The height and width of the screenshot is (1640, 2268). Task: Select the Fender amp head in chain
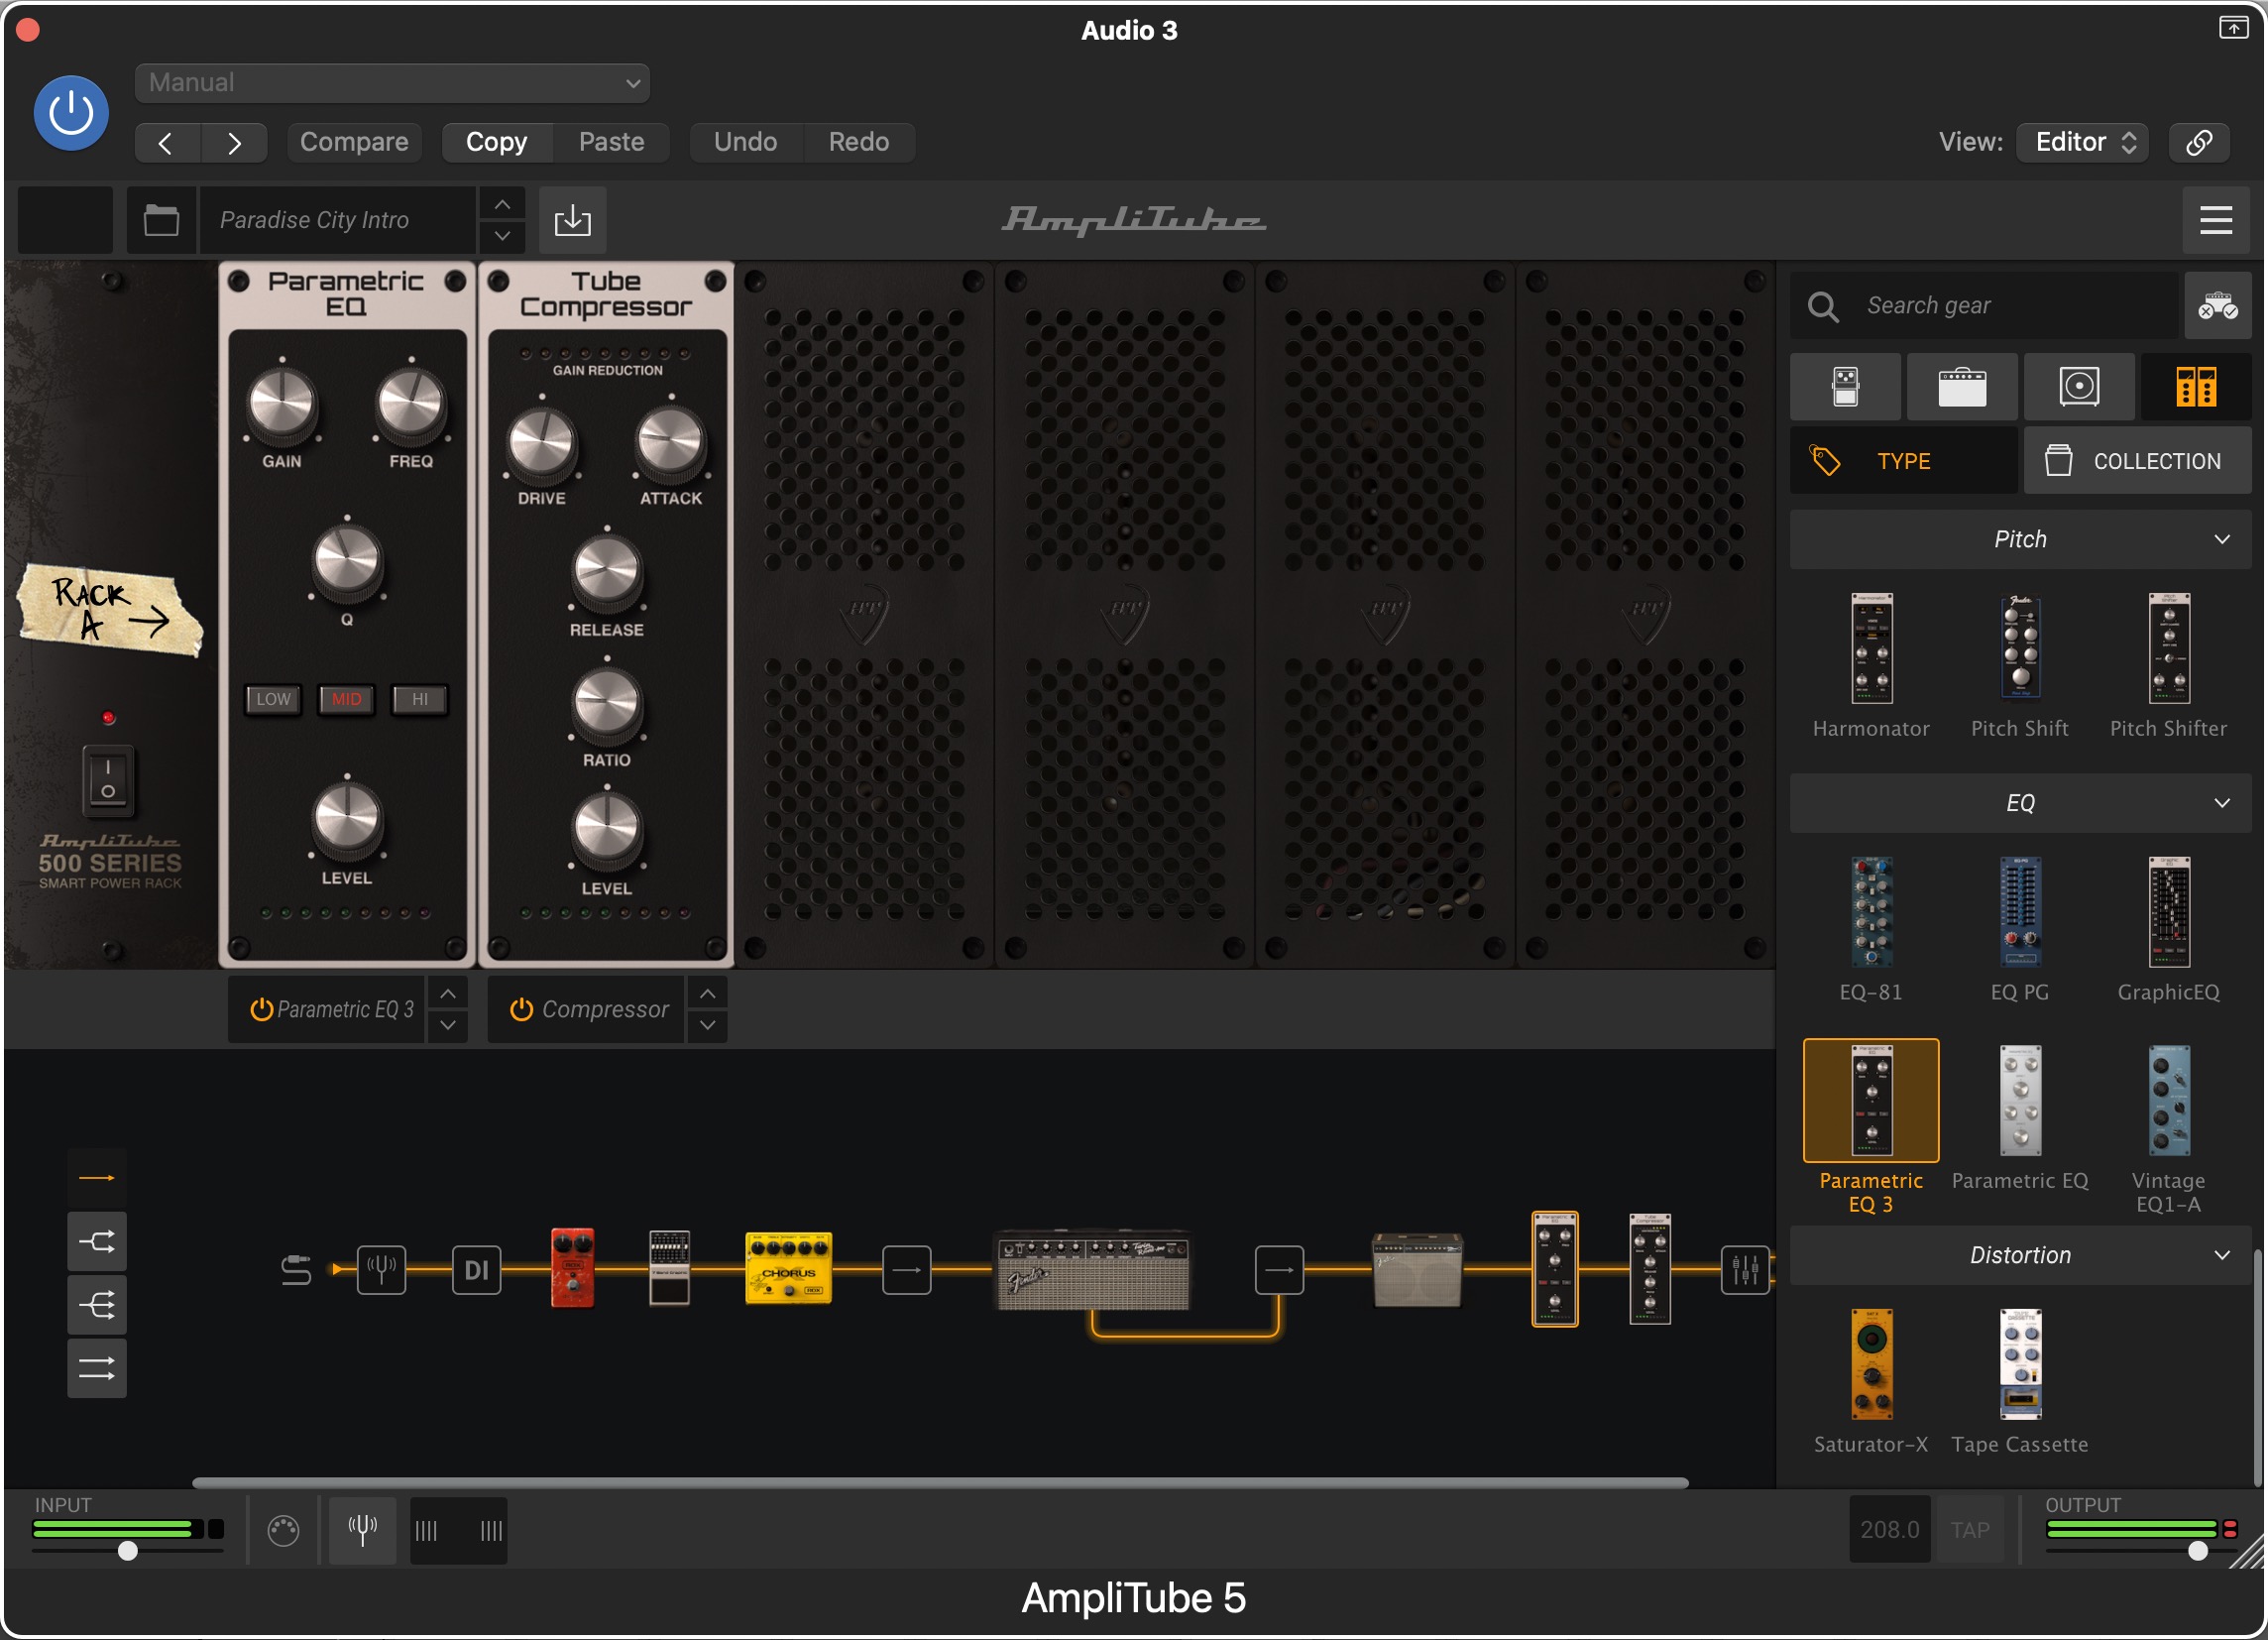1094,1270
